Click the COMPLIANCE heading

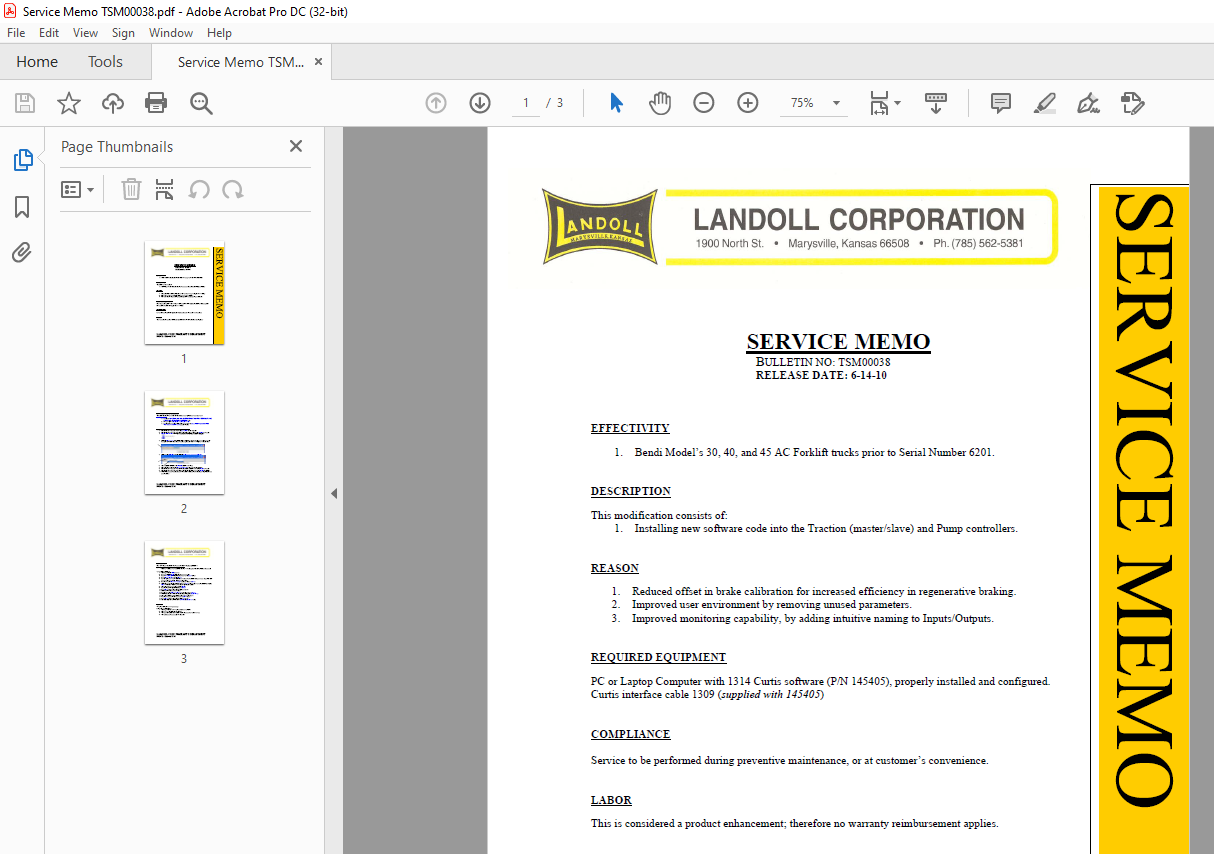tap(630, 734)
